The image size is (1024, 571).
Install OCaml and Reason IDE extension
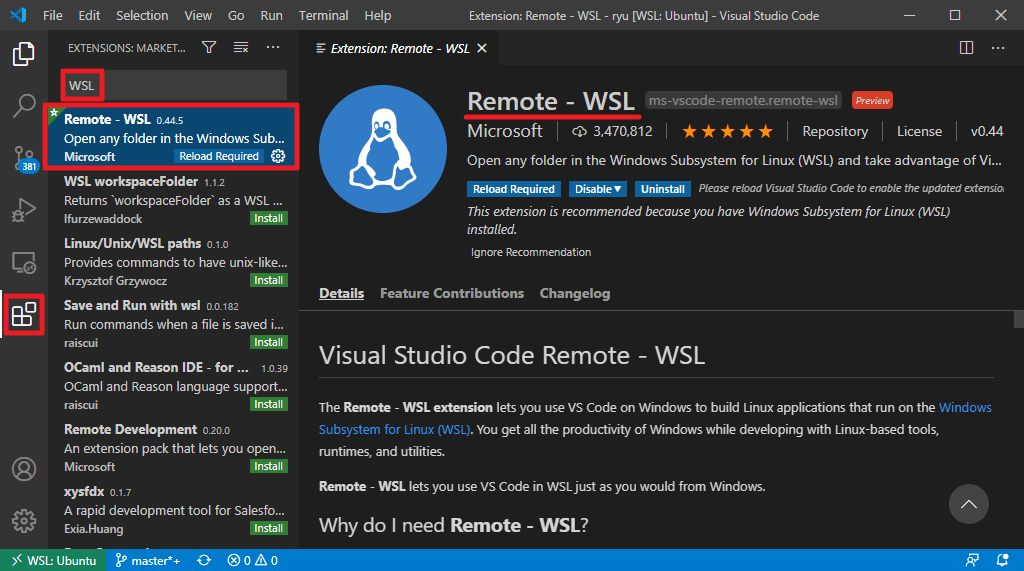click(268, 404)
